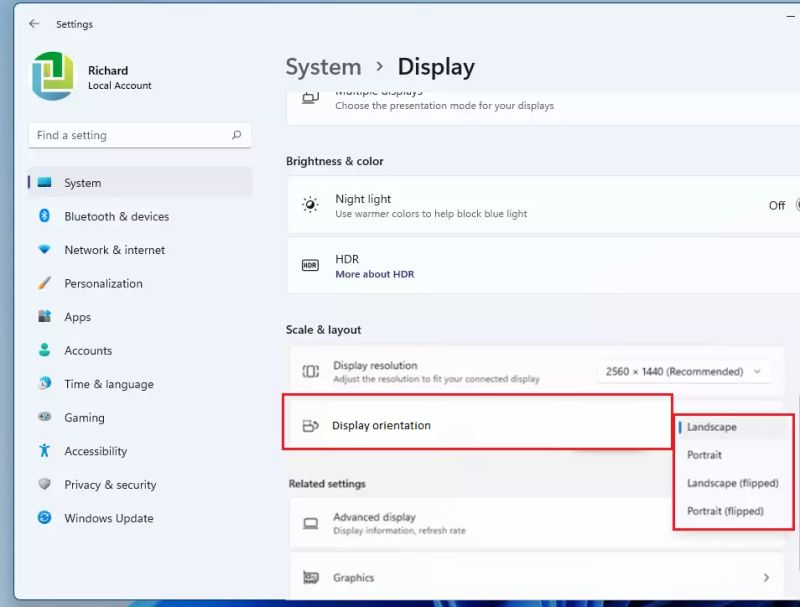The height and width of the screenshot is (607, 800).
Task: Open the 2560 x 1440 resolution dropdown
Action: (x=684, y=371)
